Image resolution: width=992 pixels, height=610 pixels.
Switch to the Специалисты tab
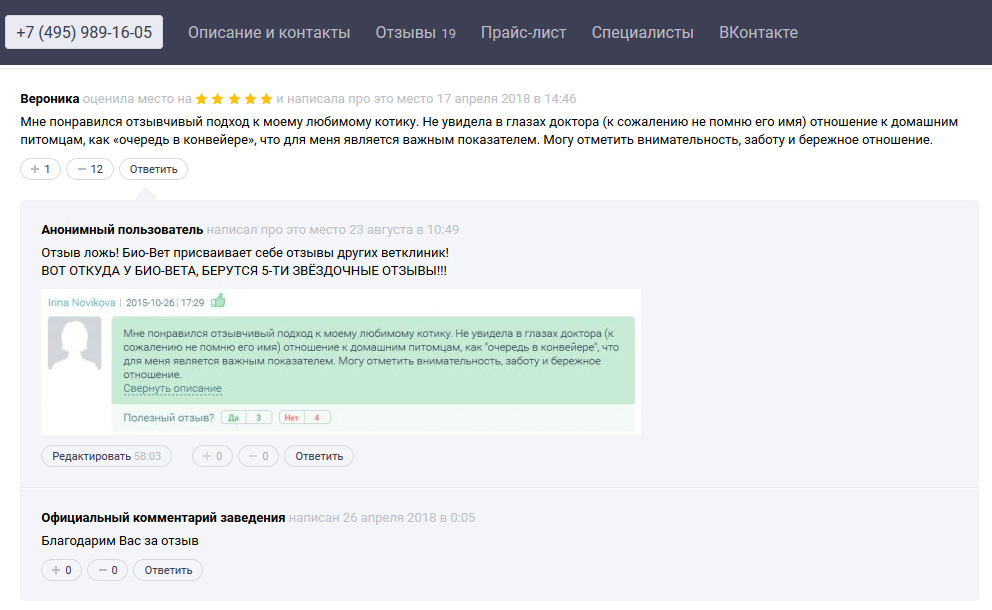pos(642,32)
